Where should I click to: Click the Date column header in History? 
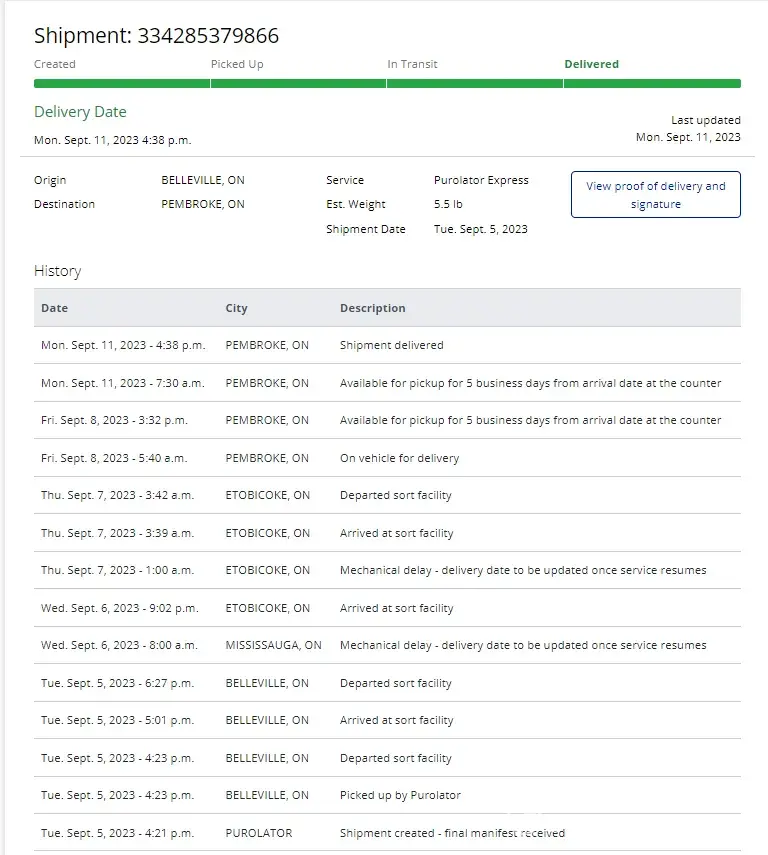55,308
